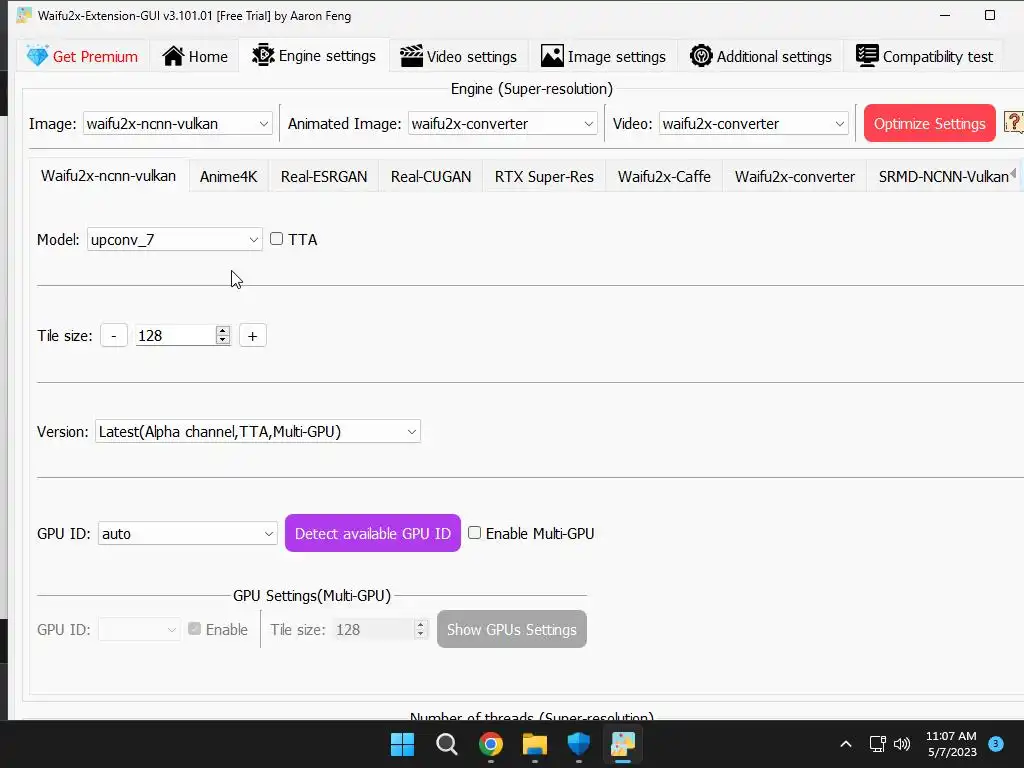1024x768 pixels.
Task: Click the Compatibility test monitor icon
Action: (867, 56)
